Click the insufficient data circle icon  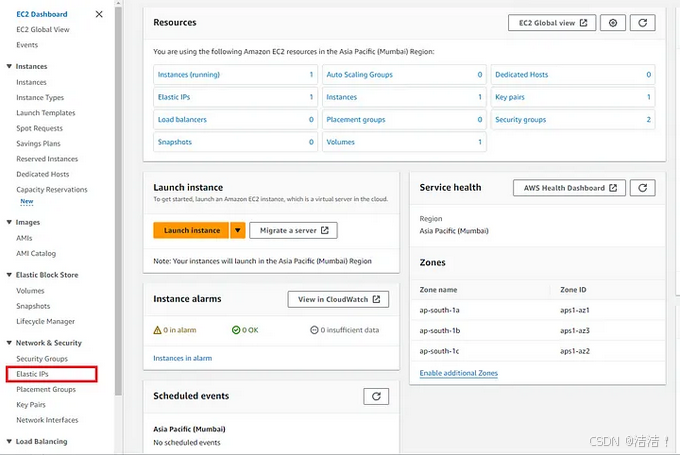tap(314, 330)
